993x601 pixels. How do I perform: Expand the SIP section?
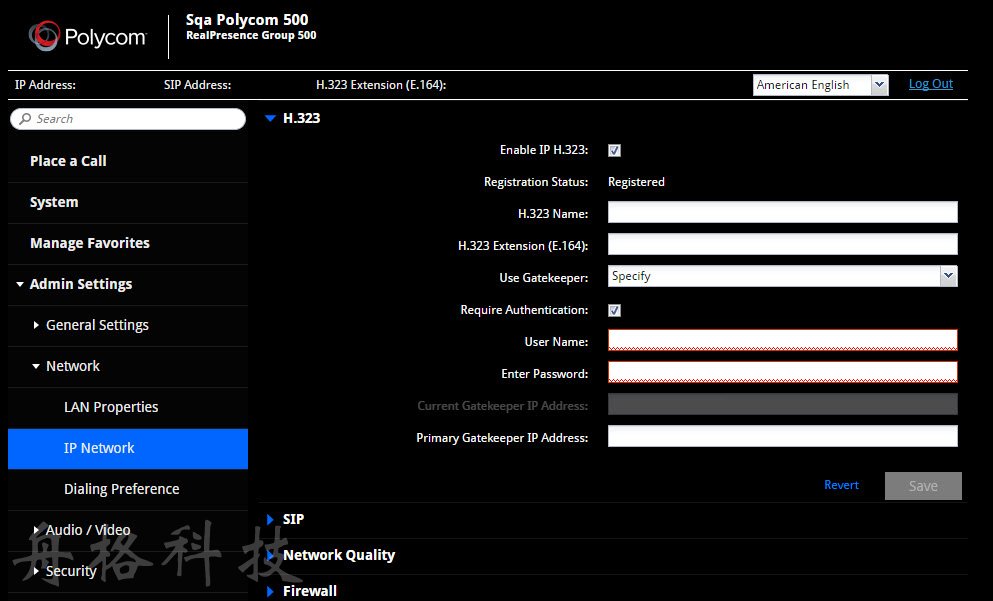[270, 519]
